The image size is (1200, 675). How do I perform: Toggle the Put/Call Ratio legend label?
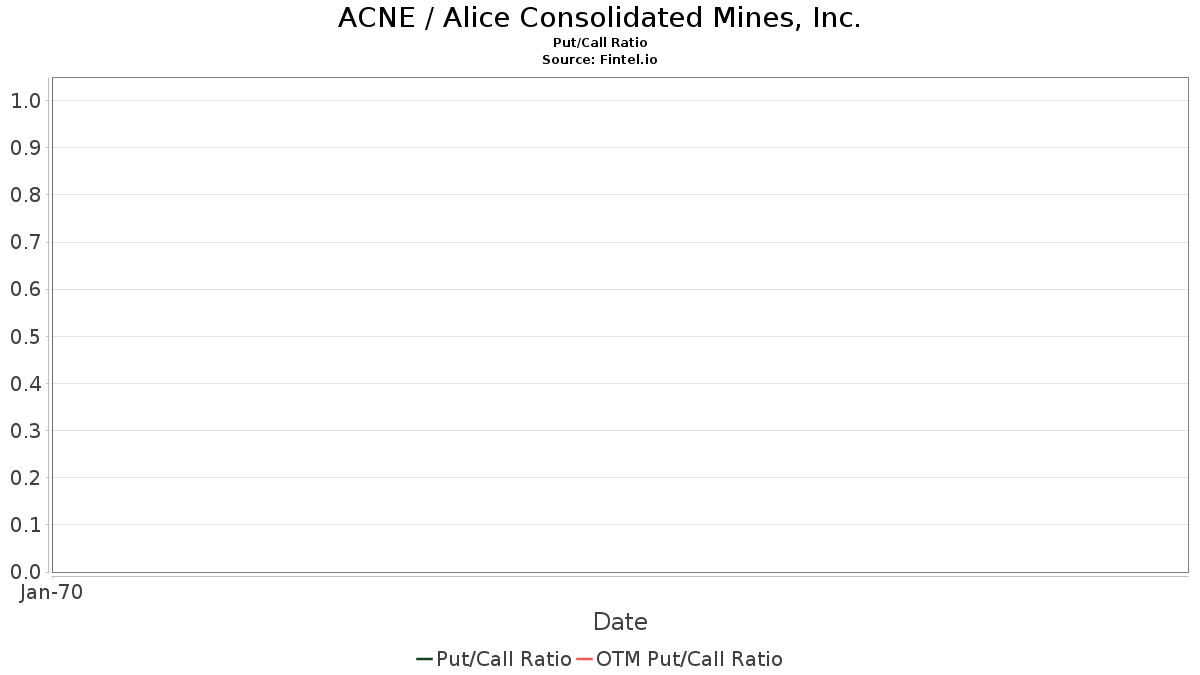click(x=503, y=659)
